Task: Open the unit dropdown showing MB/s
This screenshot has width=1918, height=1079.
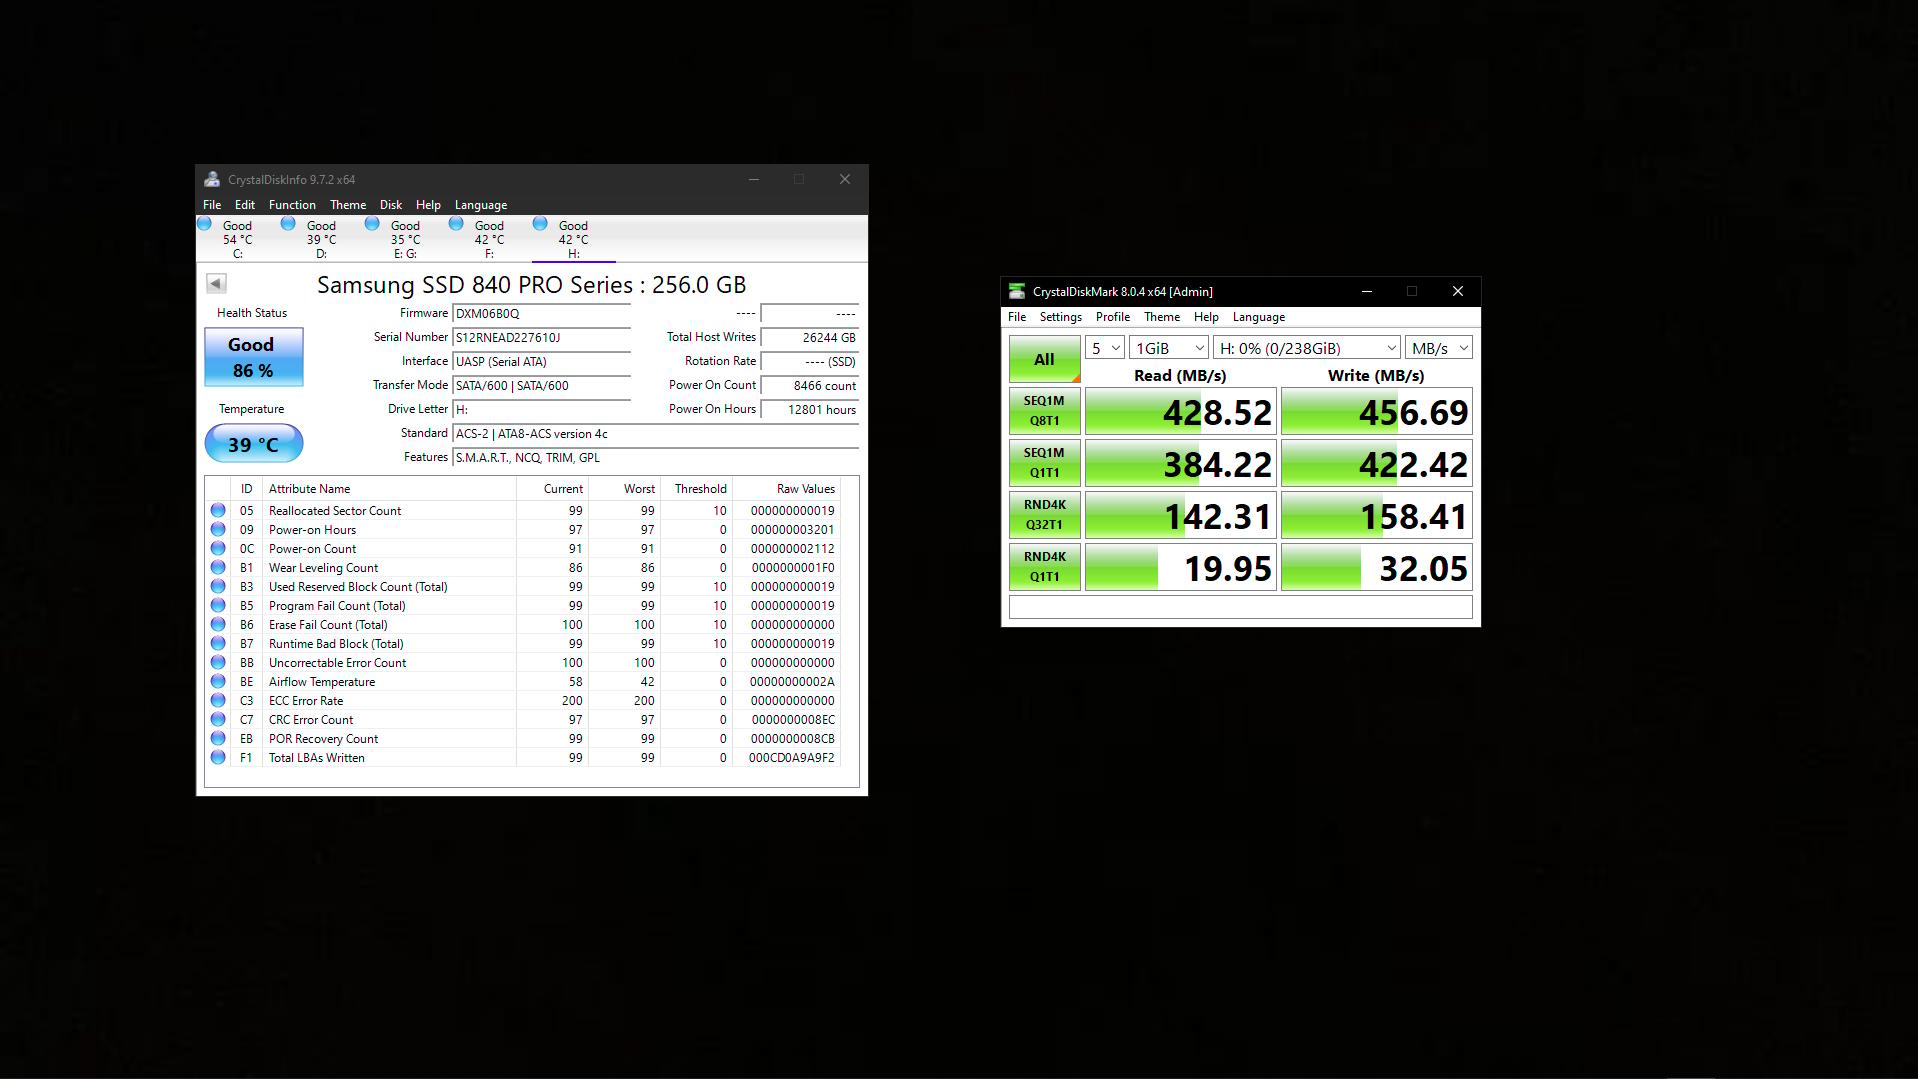Action: click(x=1439, y=348)
